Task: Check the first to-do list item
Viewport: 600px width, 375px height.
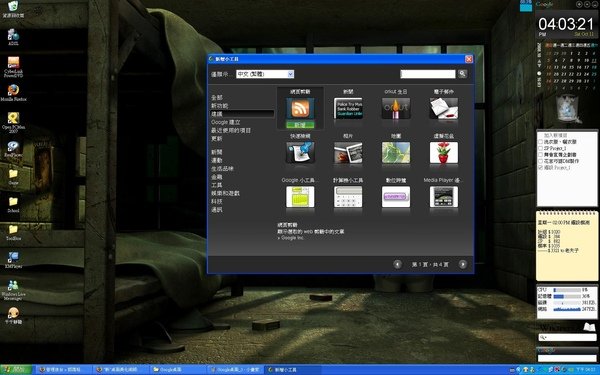Action: (x=540, y=142)
